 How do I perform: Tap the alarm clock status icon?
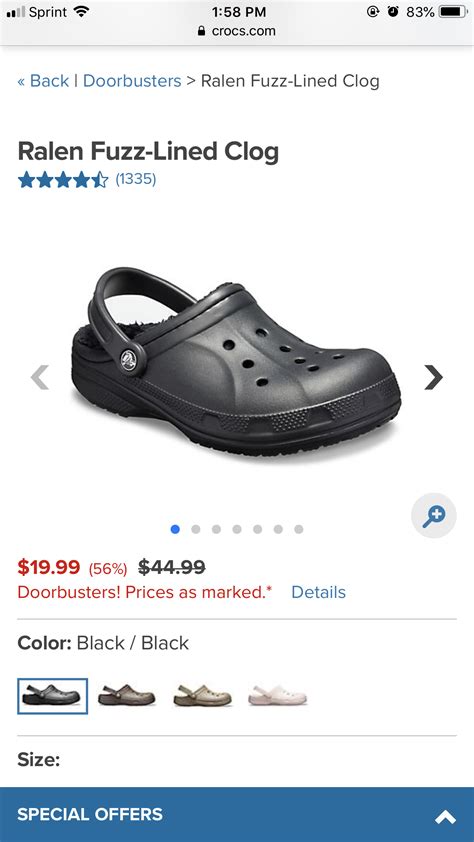tap(393, 12)
